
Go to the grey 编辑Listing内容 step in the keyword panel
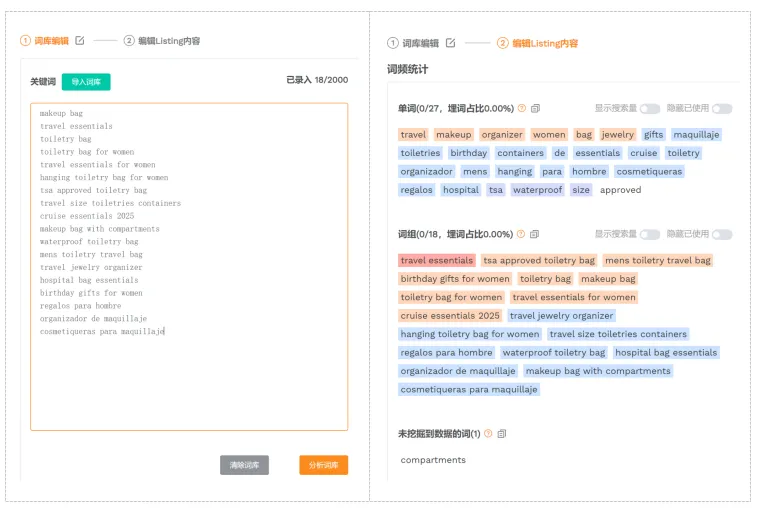coord(162,41)
